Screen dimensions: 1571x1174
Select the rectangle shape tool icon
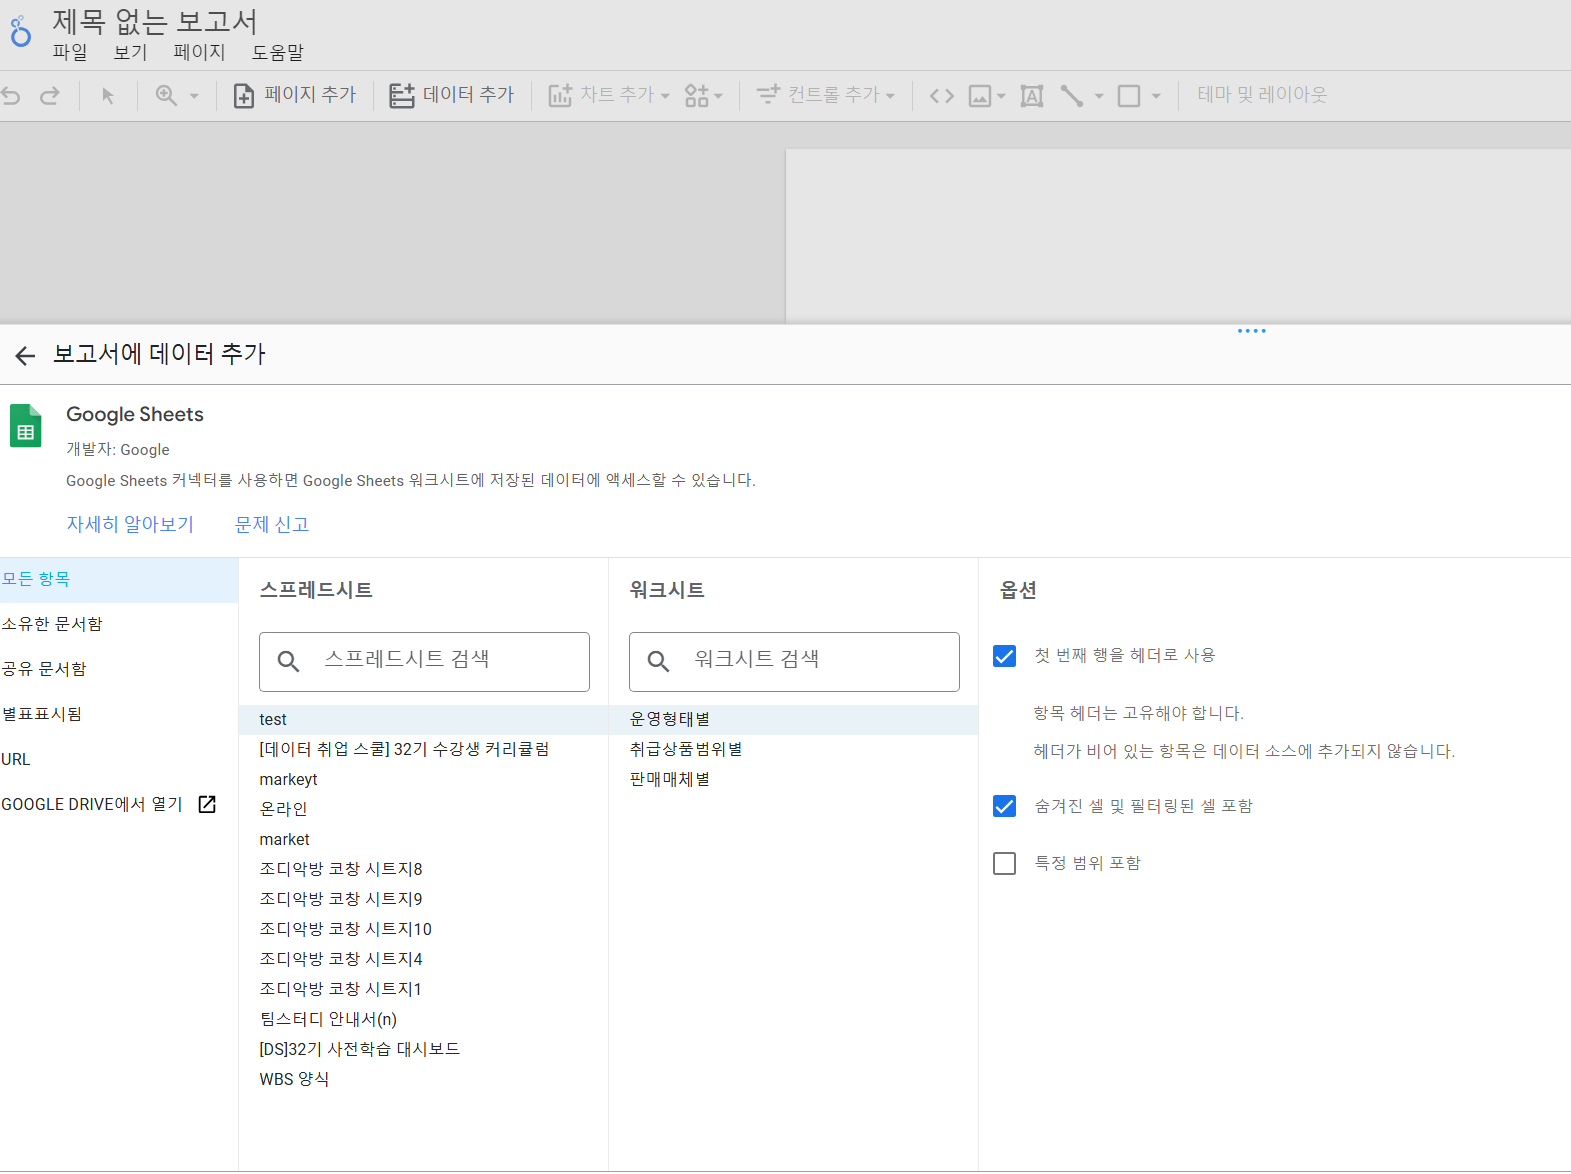click(1129, 96)
